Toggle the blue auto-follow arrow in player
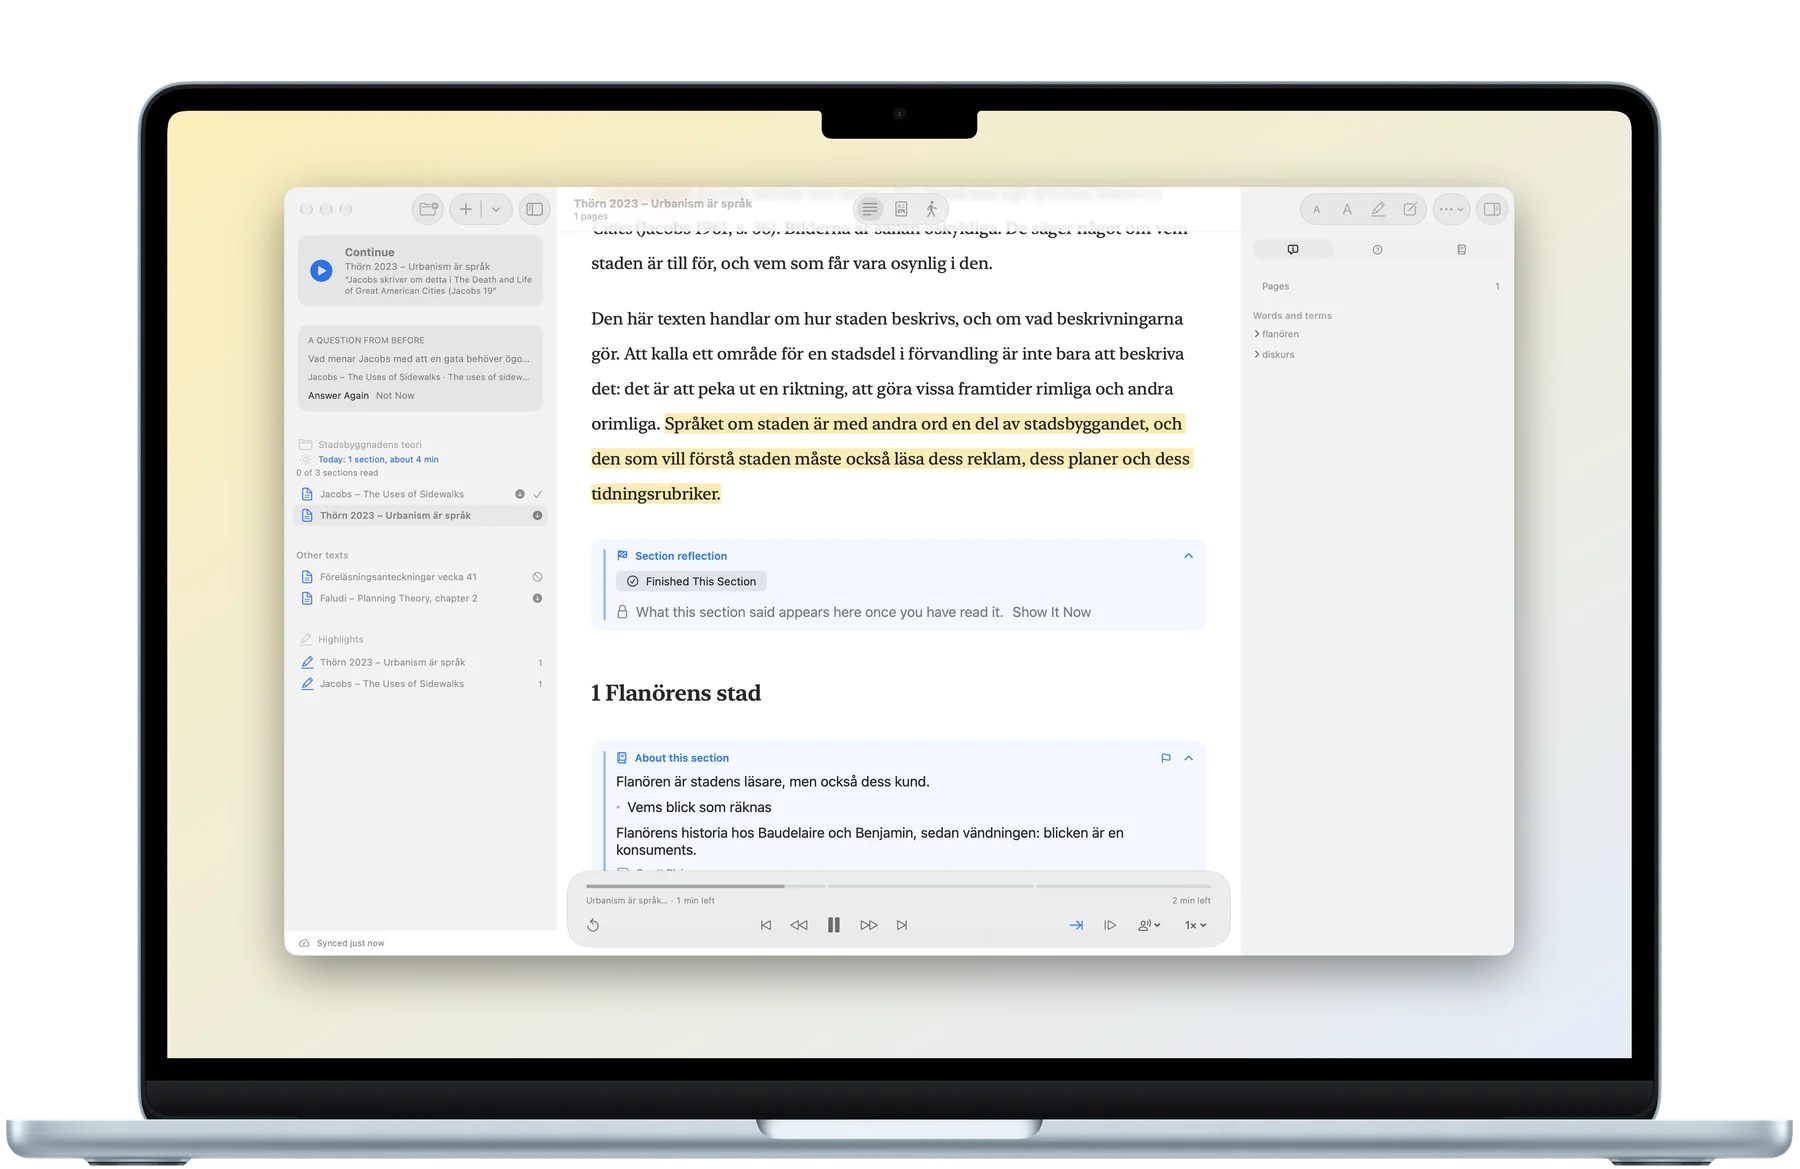This screenshot has height=1169, width=1800. pos(1076,925)
